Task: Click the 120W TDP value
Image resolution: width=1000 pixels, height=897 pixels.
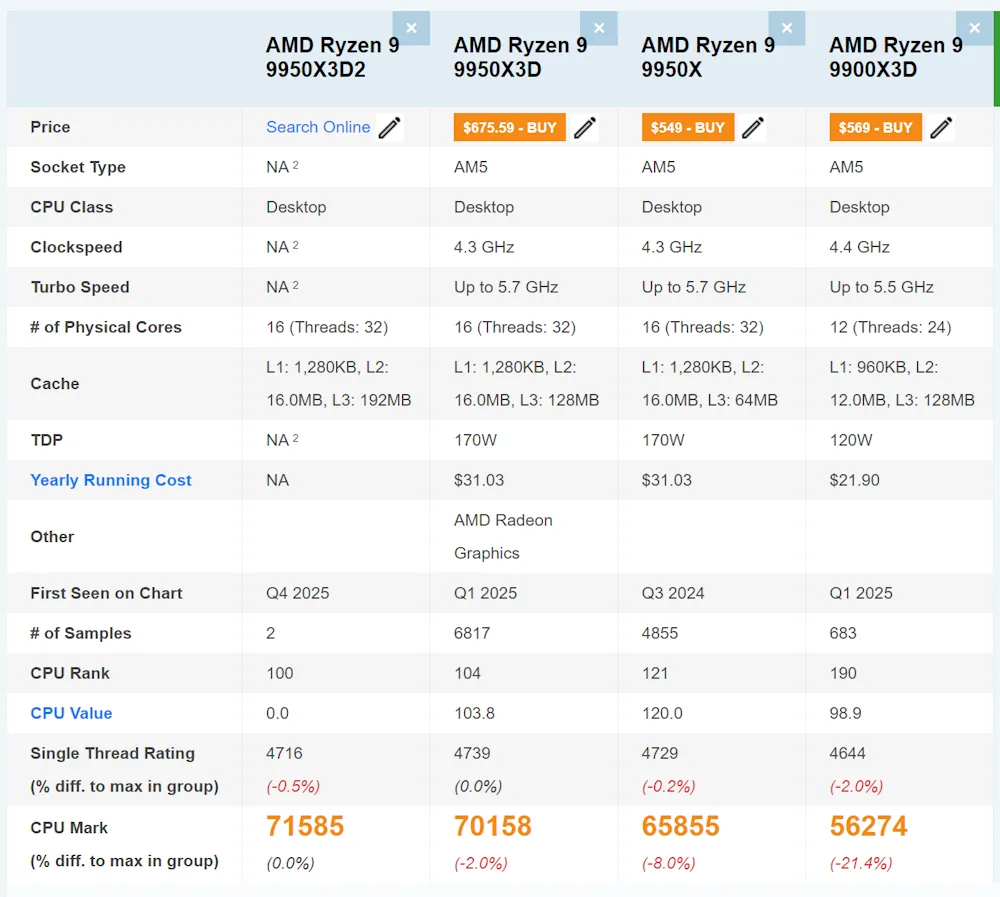Action: point(851,440)
